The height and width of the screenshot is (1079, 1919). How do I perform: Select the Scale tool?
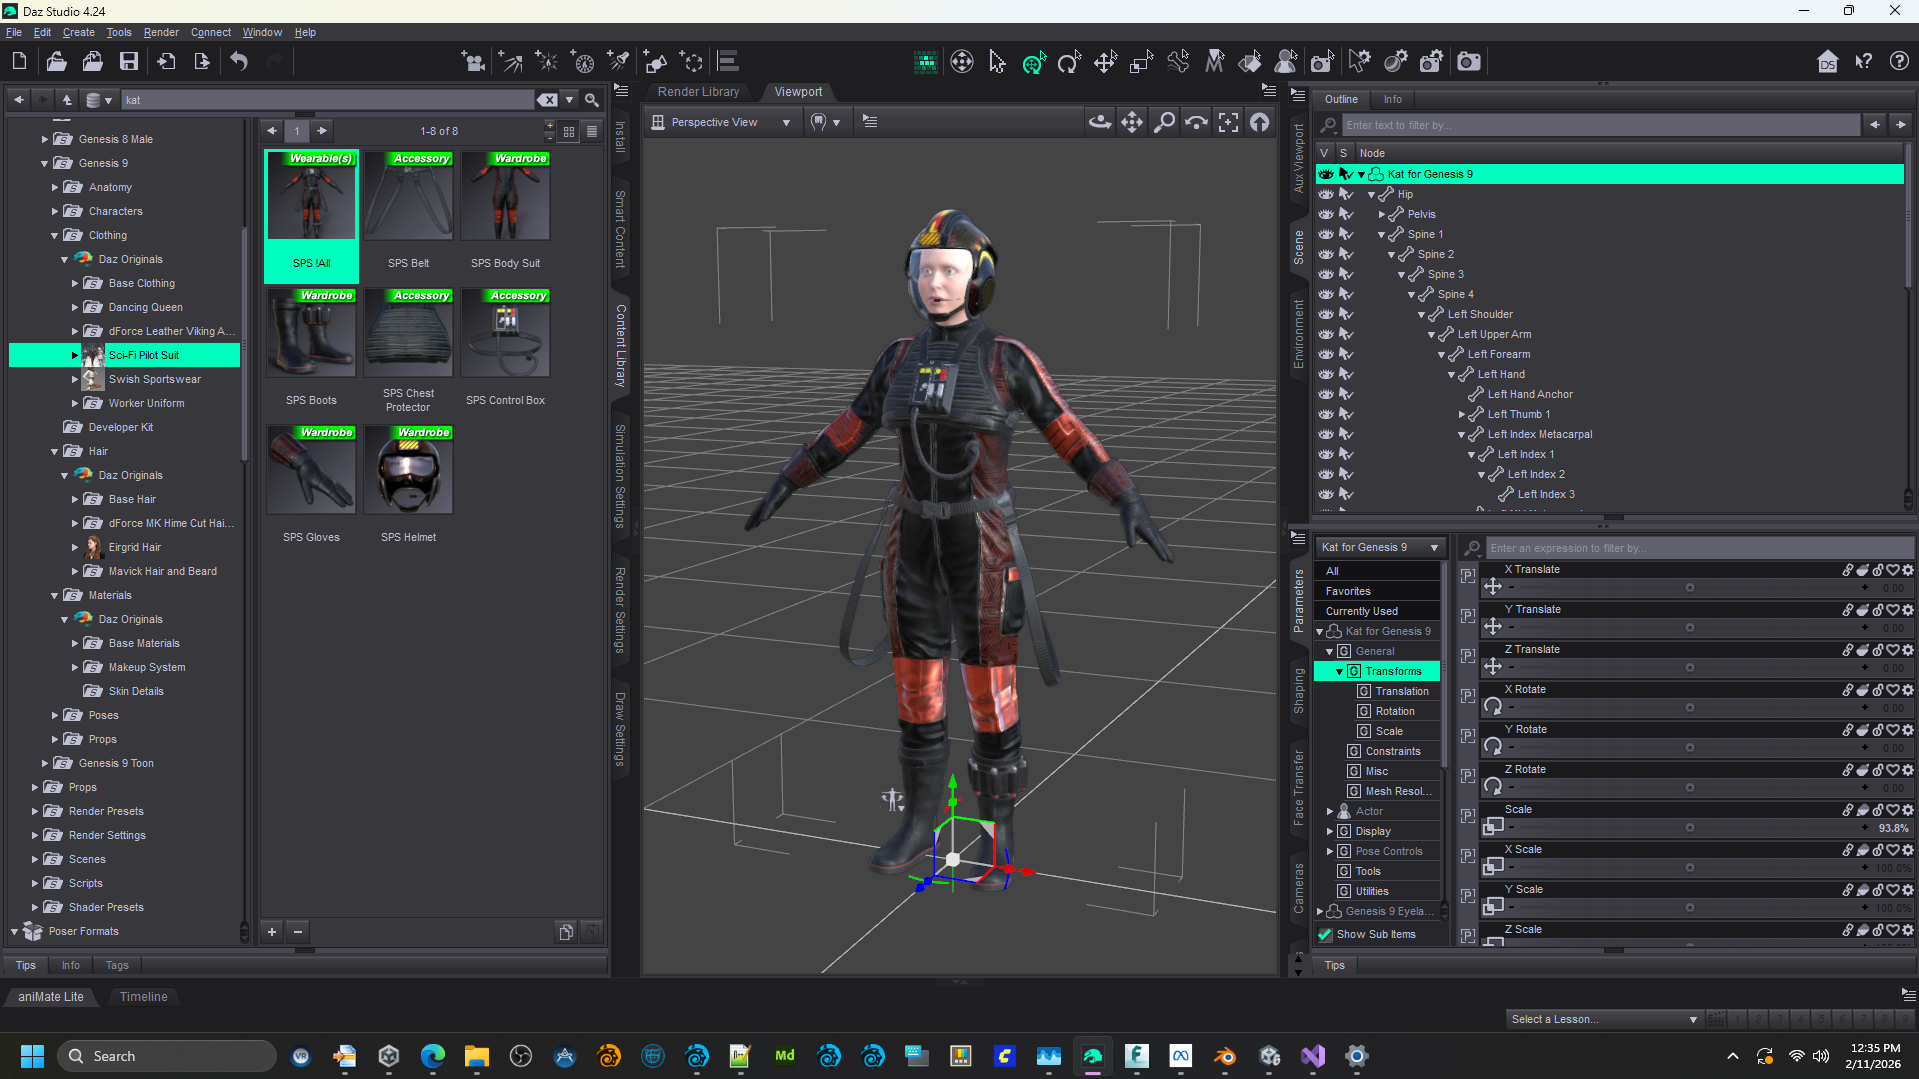[x=1141, y=61]
